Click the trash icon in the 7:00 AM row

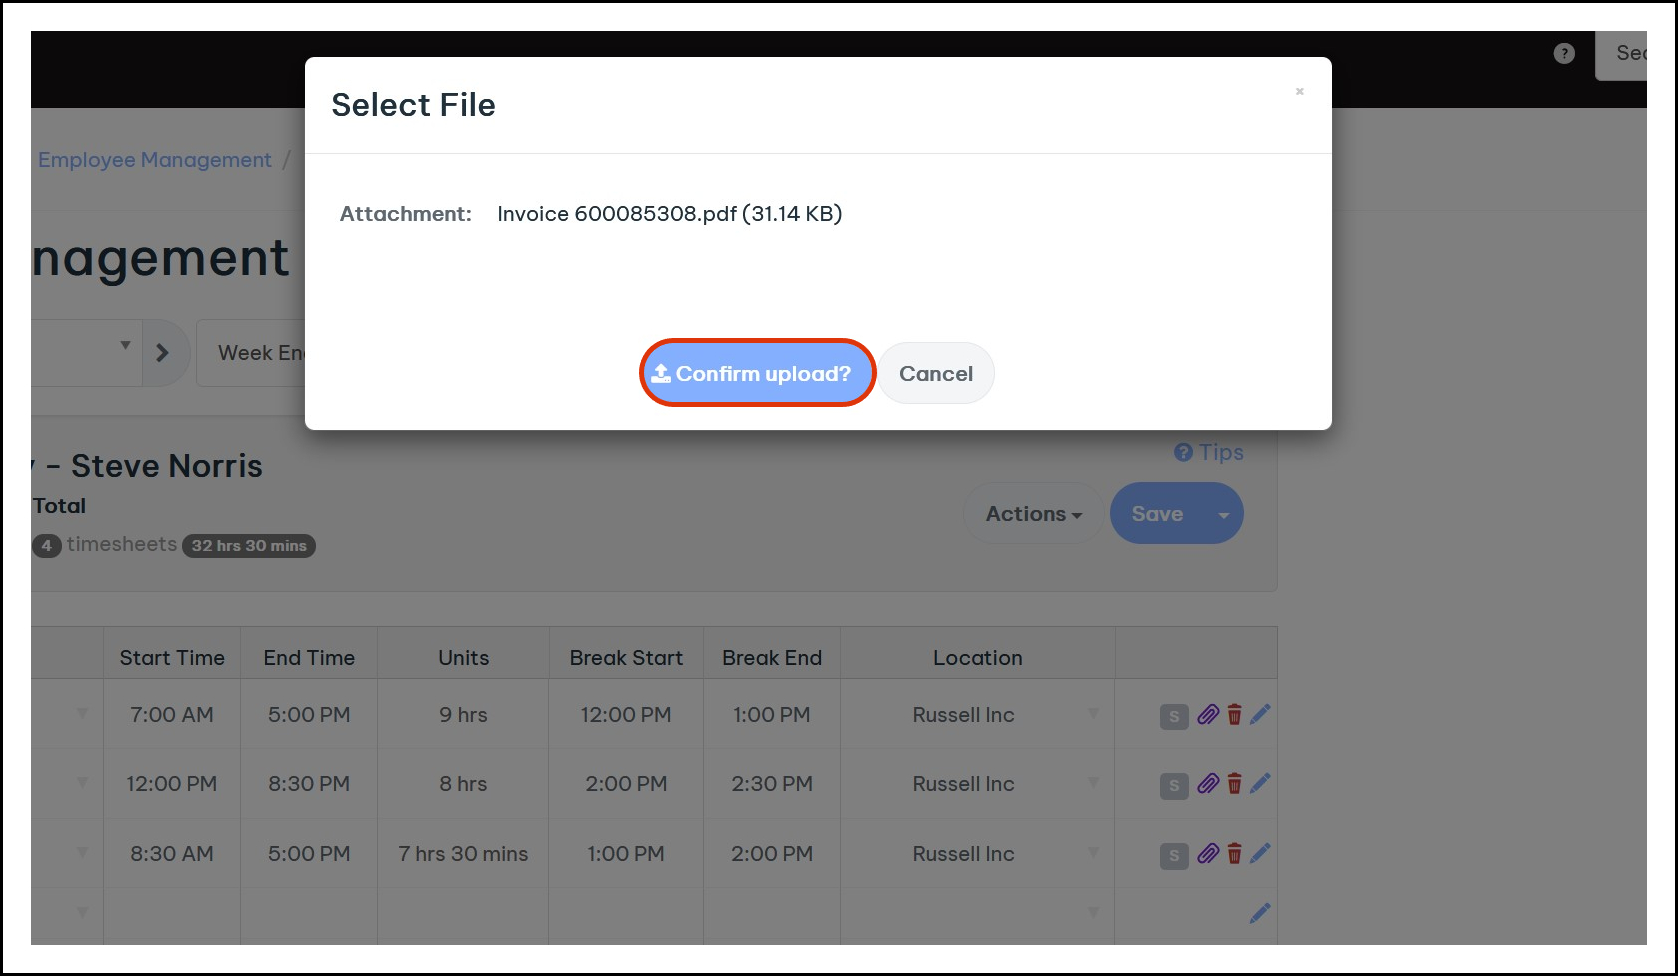click(x=1234, y=715)
